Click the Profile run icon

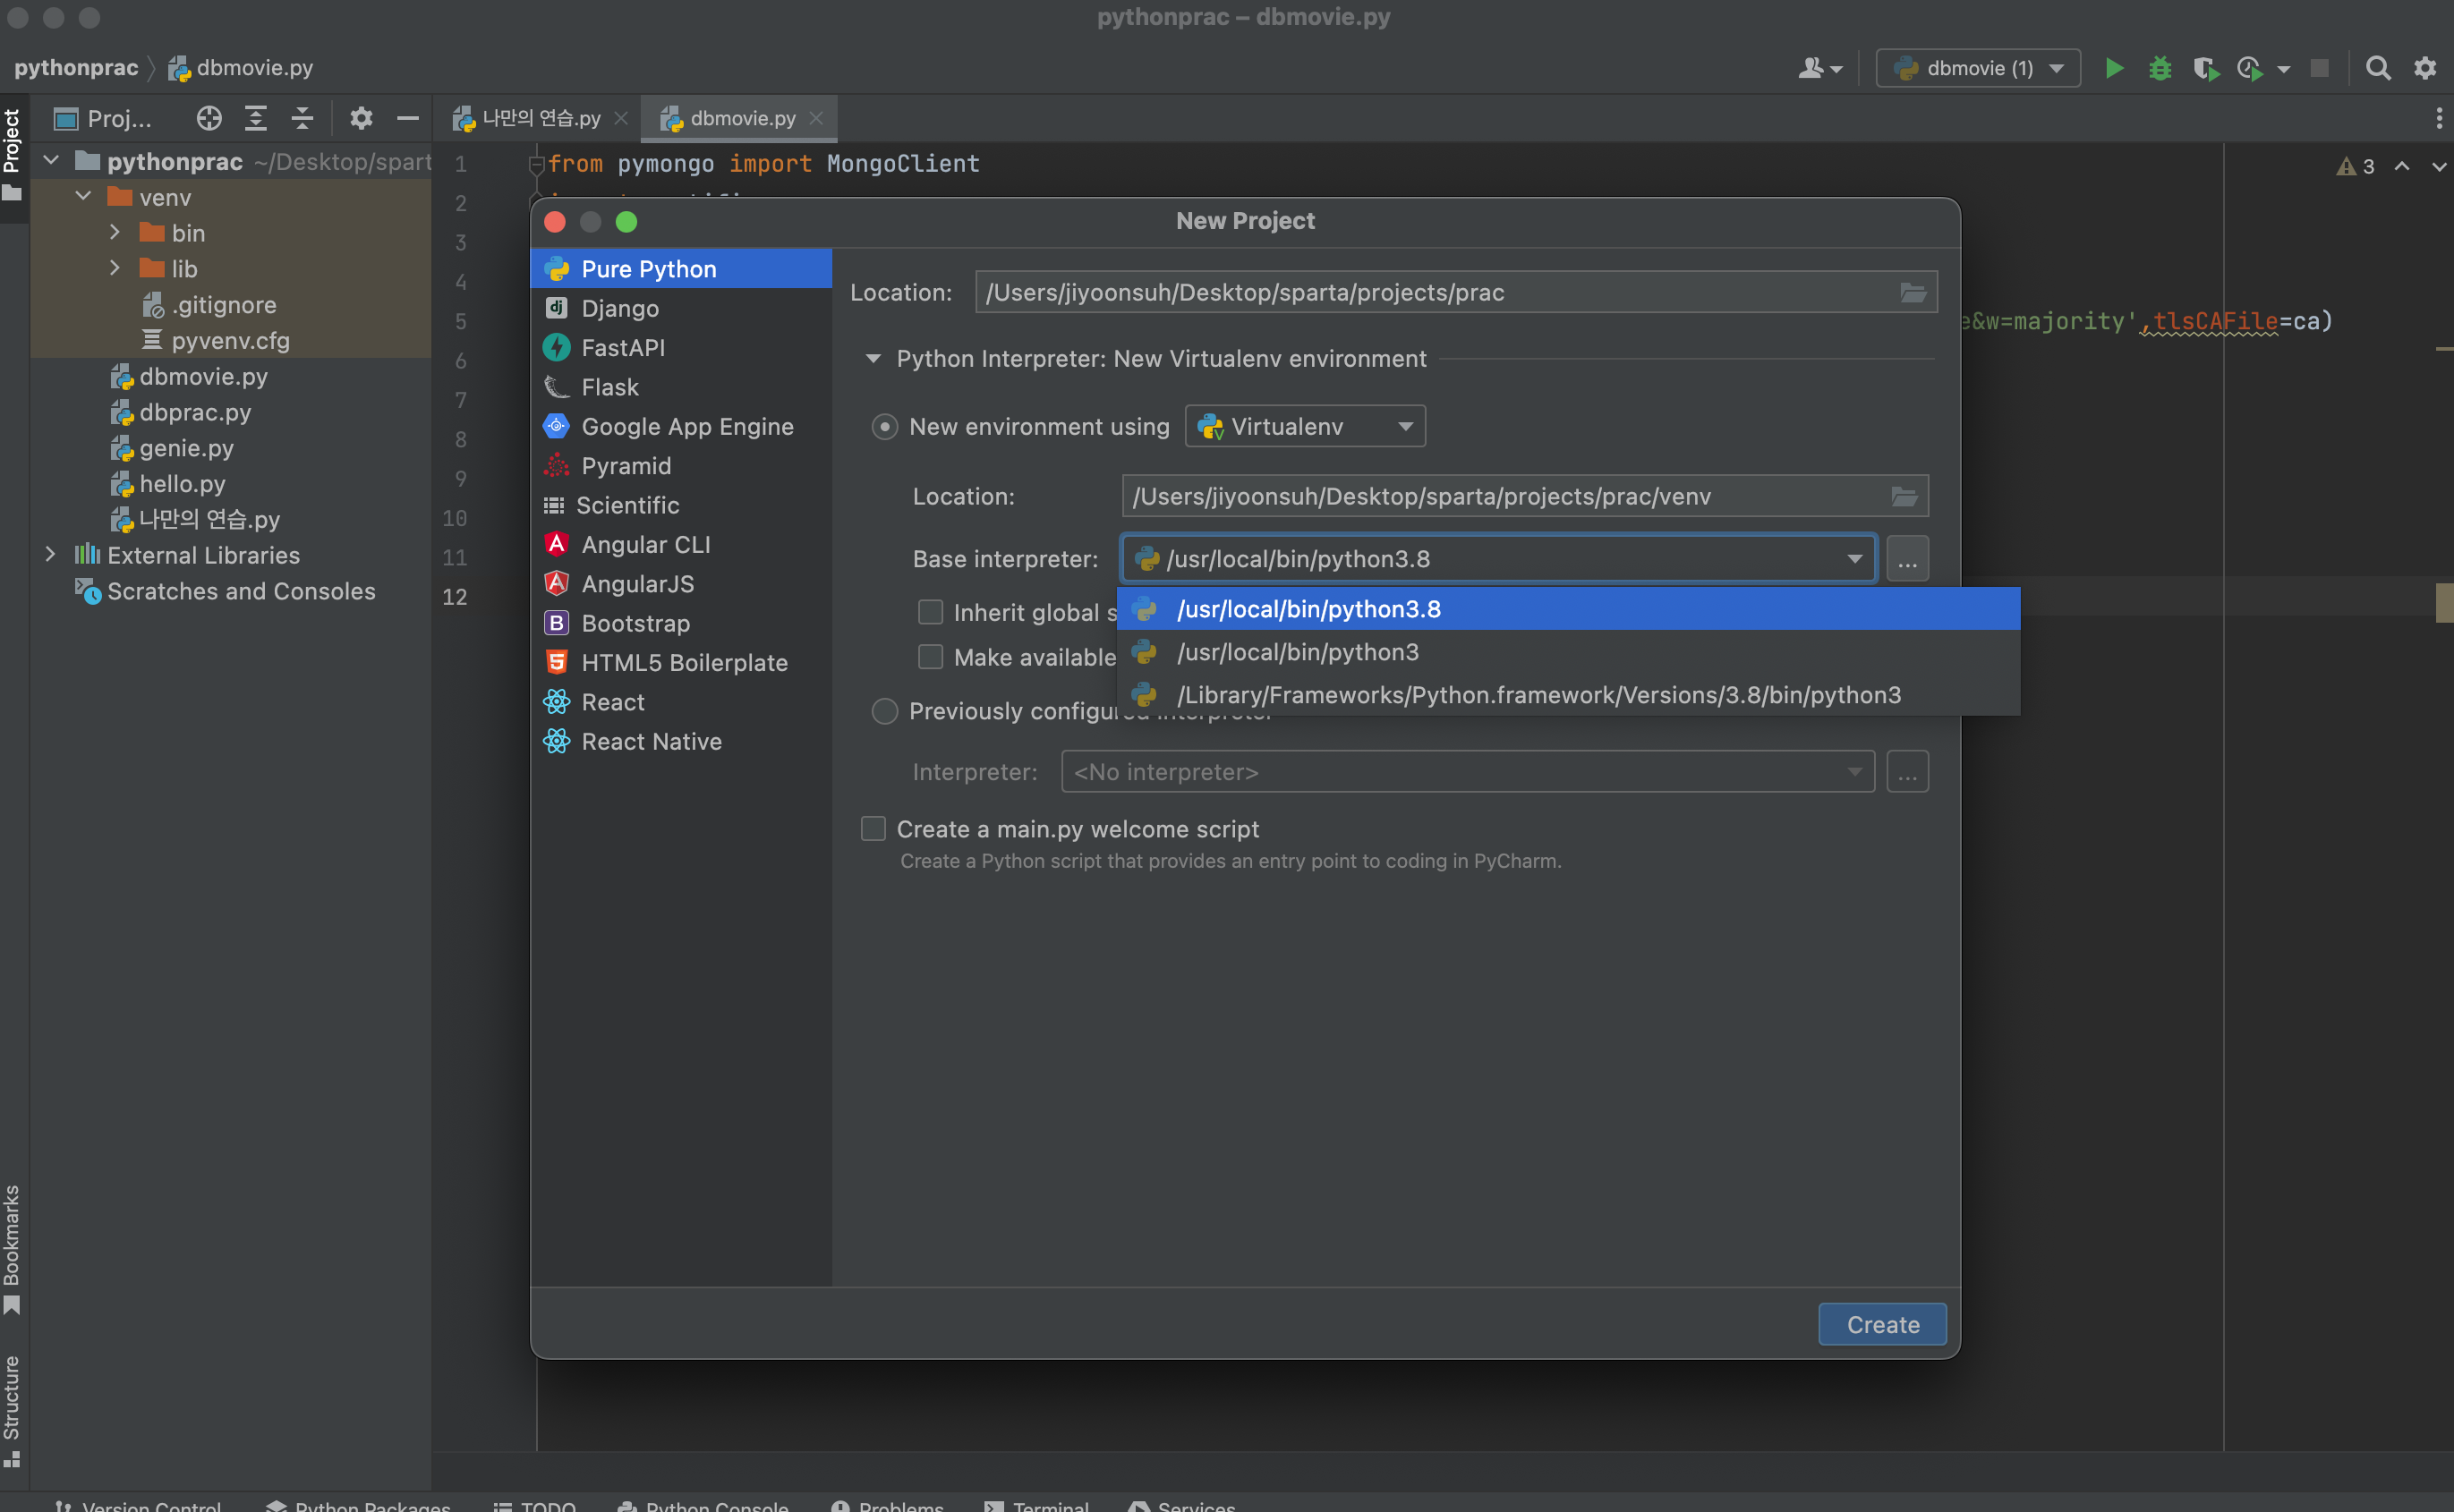click(2250, 68)
